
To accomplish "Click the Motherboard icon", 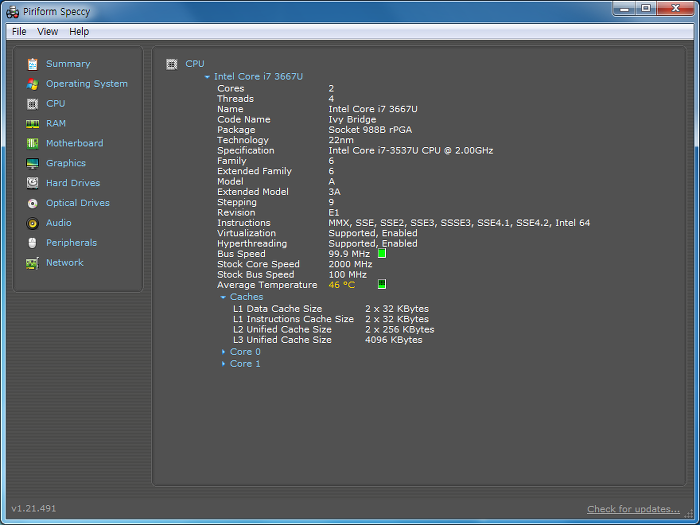I will [x=32, y=143].
